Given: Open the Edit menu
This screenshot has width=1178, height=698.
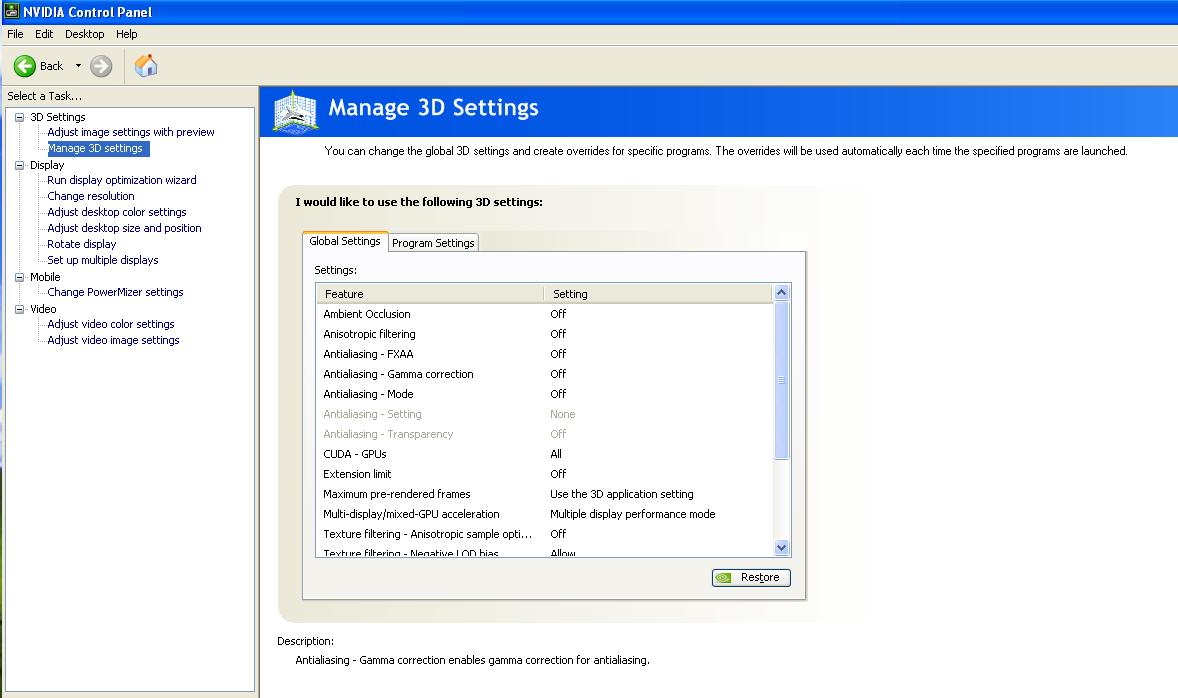Looking at the screenshot, I should pos(44,34).
